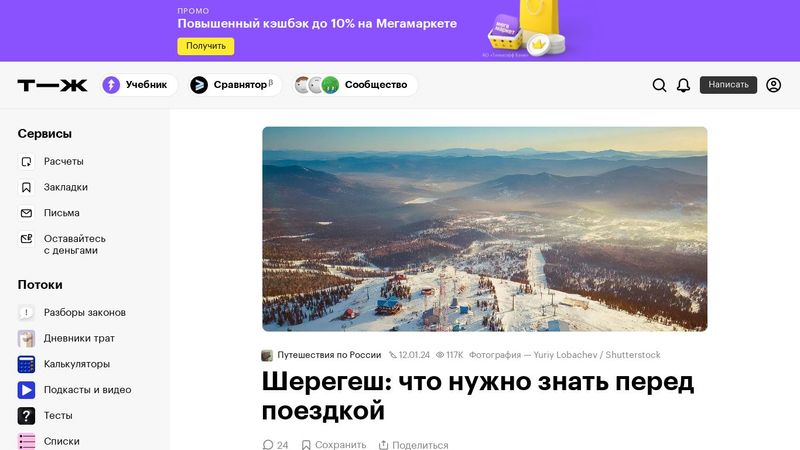Go to the Т—Ж home logo
Viewport: 800px width, 450px height.
53,85
